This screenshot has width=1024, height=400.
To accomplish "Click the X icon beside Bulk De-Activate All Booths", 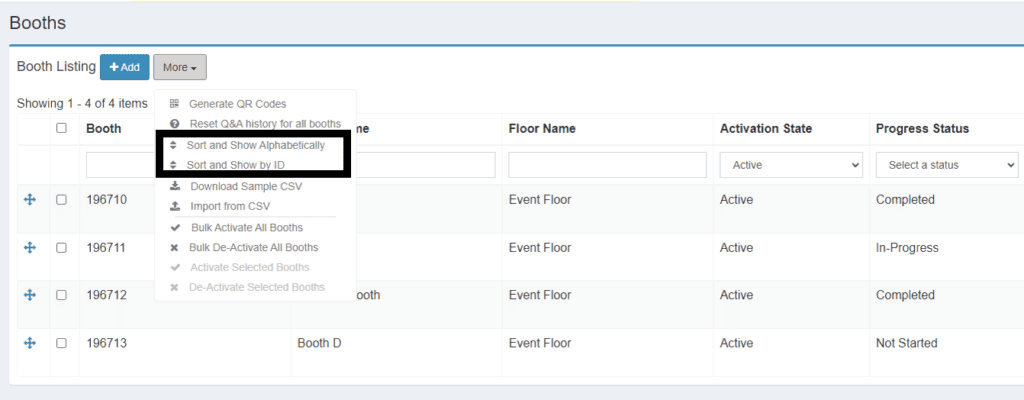I will tap(174, 248).
